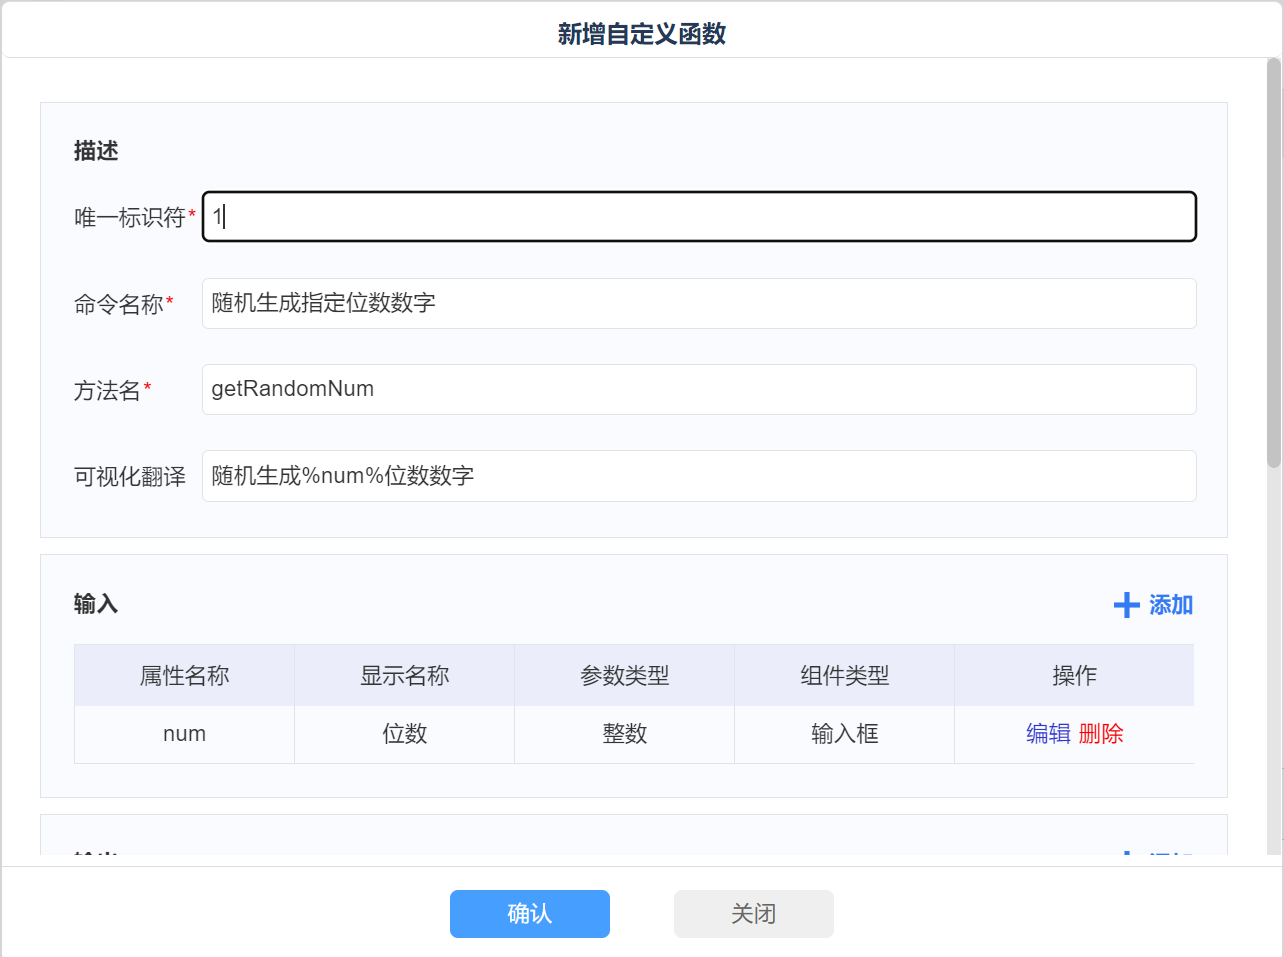Viewport: 1284px width, 957px height.
Task: Click the 显示名称 column header
Action: pyautogui.click(x=404, y=676)
